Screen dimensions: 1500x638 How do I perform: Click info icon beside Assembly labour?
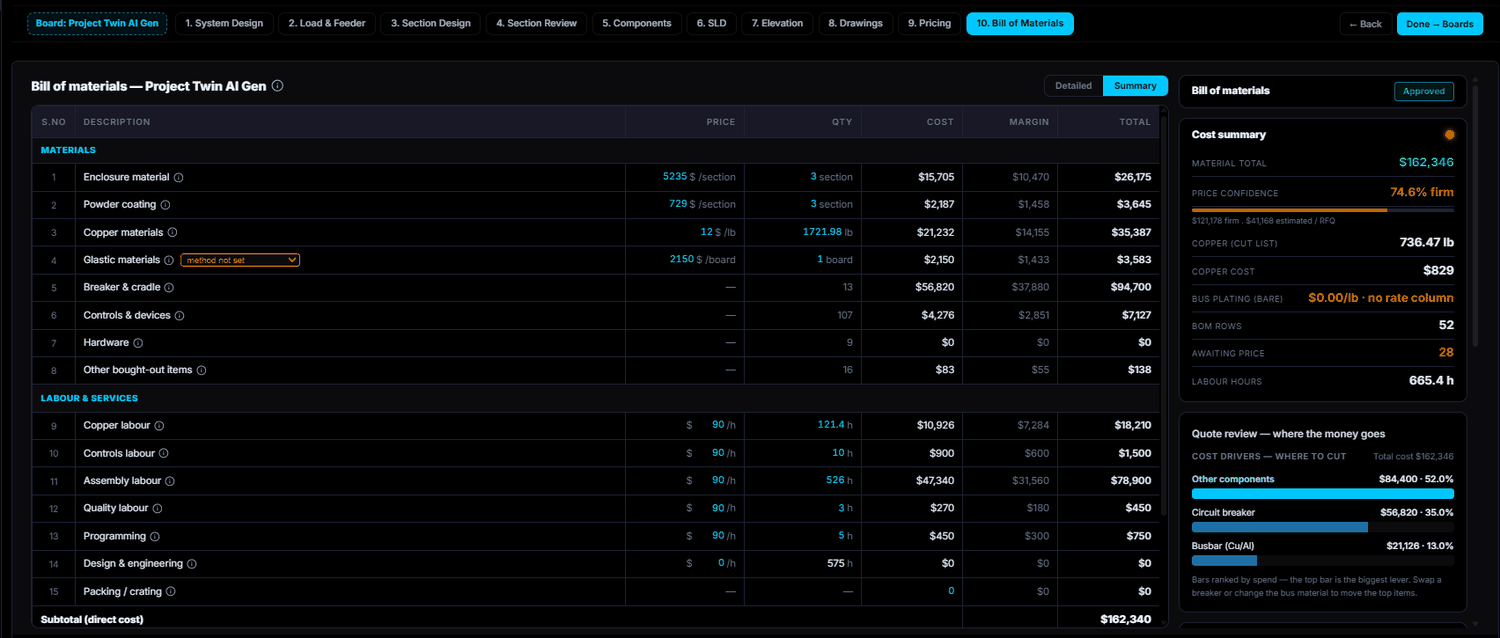click(170, 481)
